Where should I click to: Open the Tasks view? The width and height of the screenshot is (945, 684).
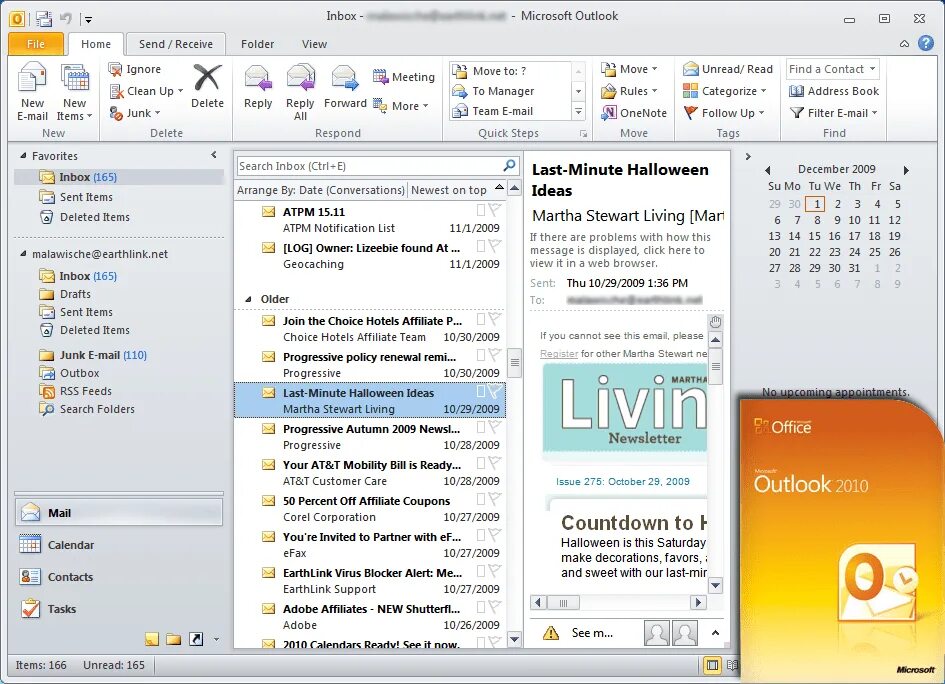pyautogui.click(x=118, y=609)
